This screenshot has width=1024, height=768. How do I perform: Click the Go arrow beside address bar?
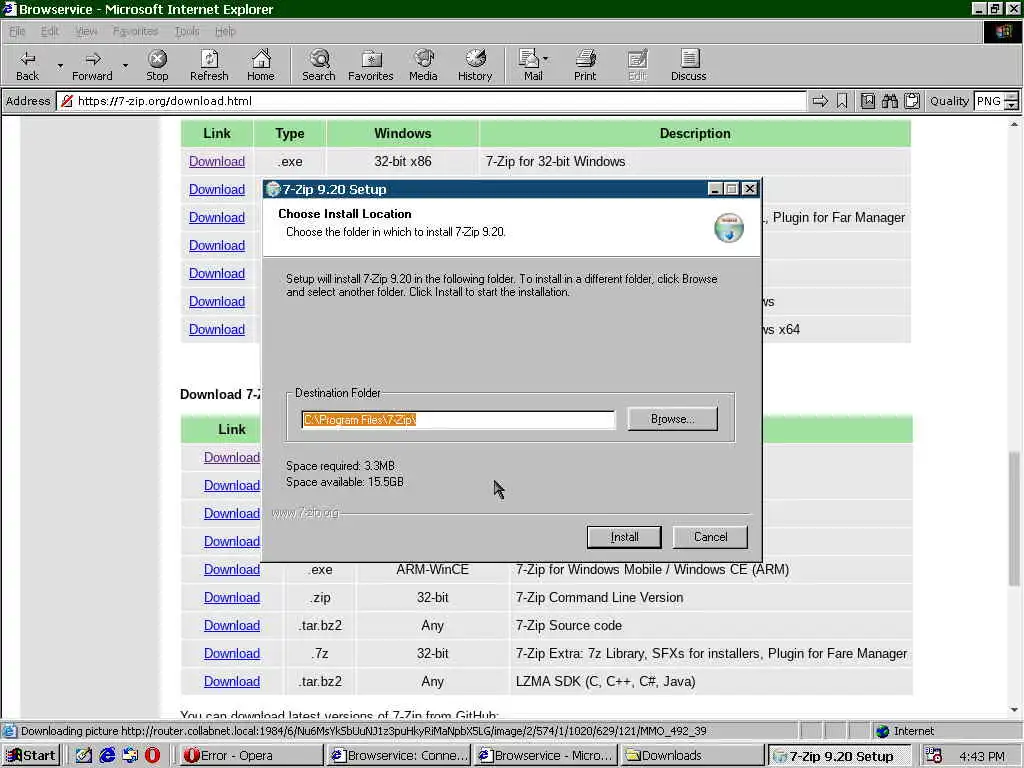click(x=820, y=101)
